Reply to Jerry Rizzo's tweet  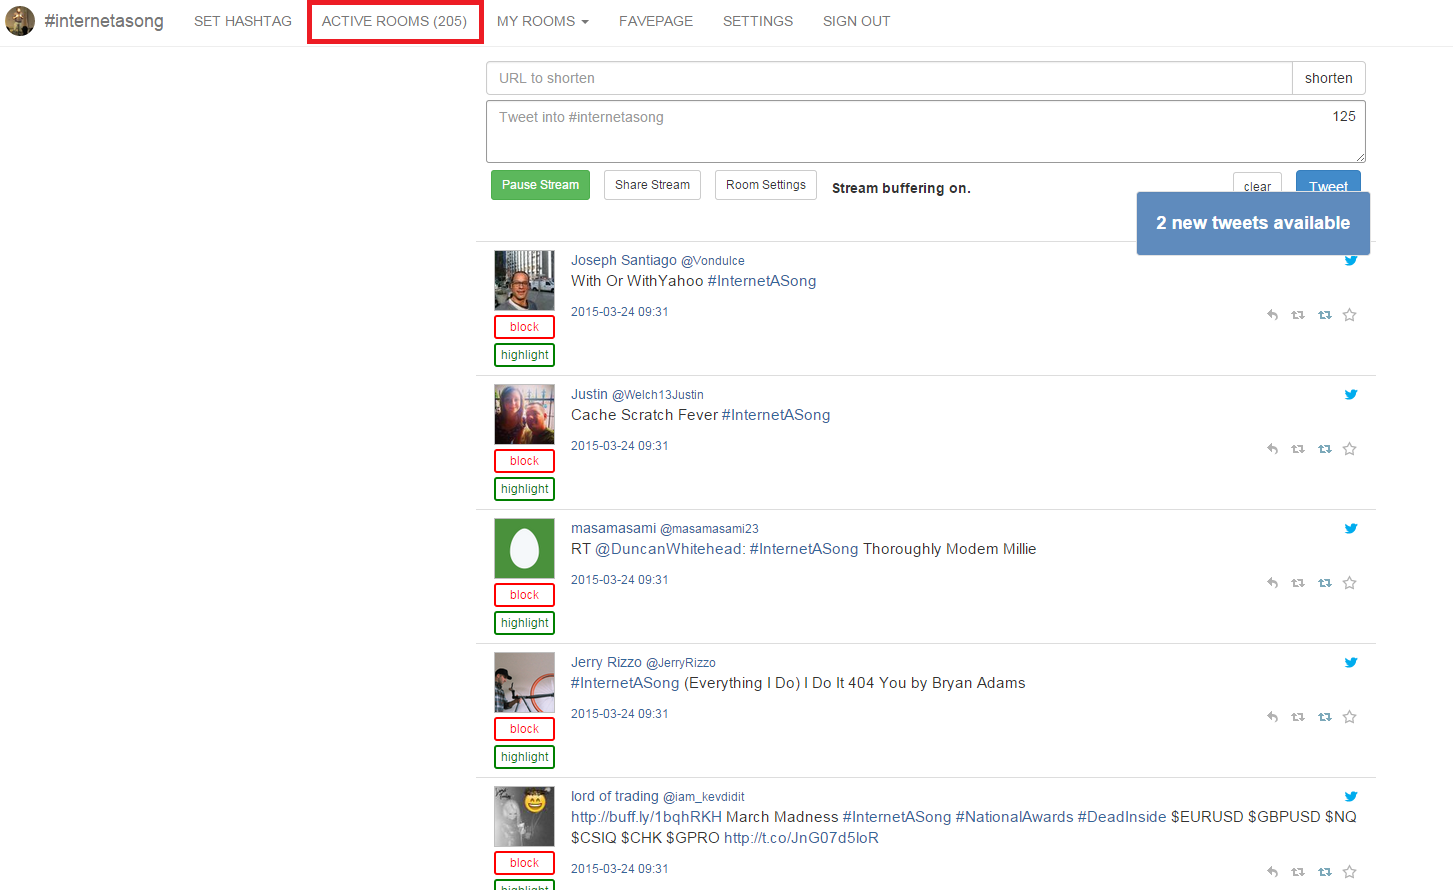click(1272, 717)
